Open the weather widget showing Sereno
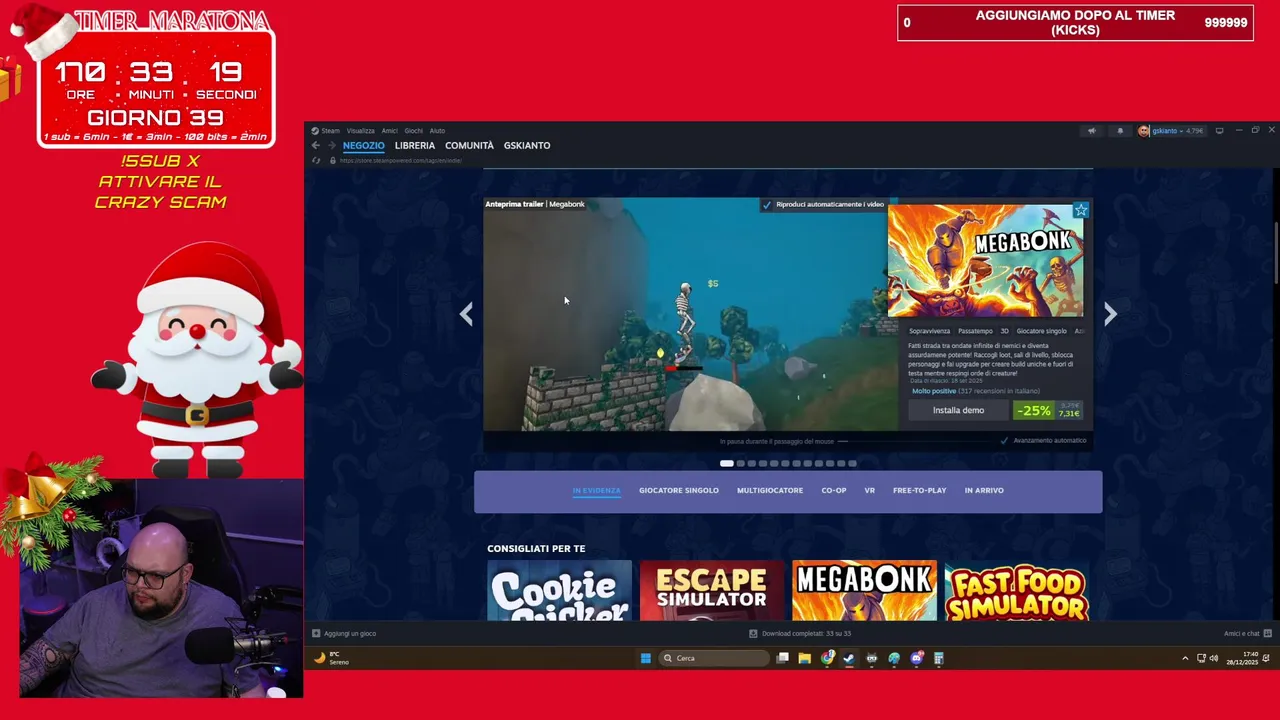The height and width of the screenshot is (720, 1280). [330, 658]
